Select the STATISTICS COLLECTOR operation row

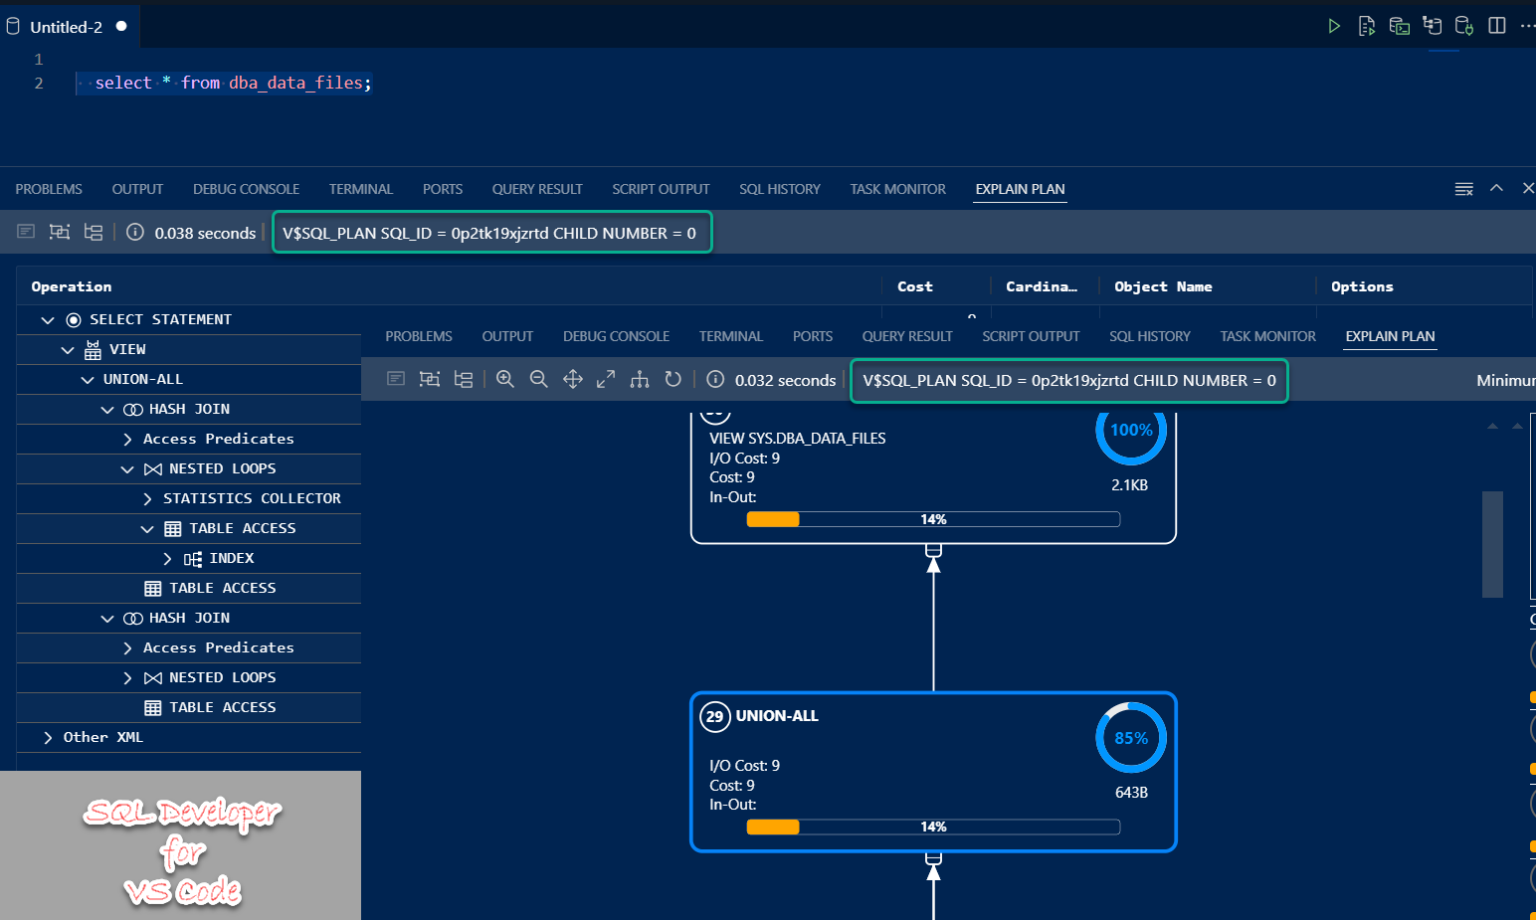(251, 498)
